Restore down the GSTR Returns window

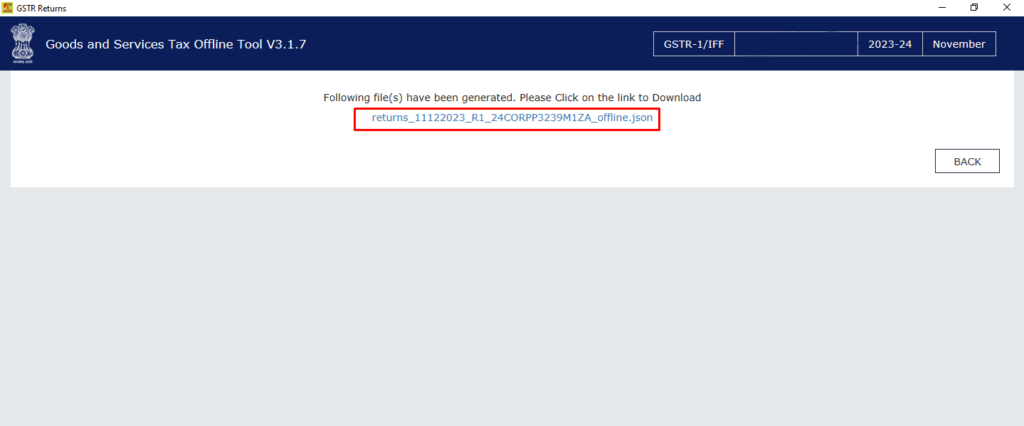point(974,8)
